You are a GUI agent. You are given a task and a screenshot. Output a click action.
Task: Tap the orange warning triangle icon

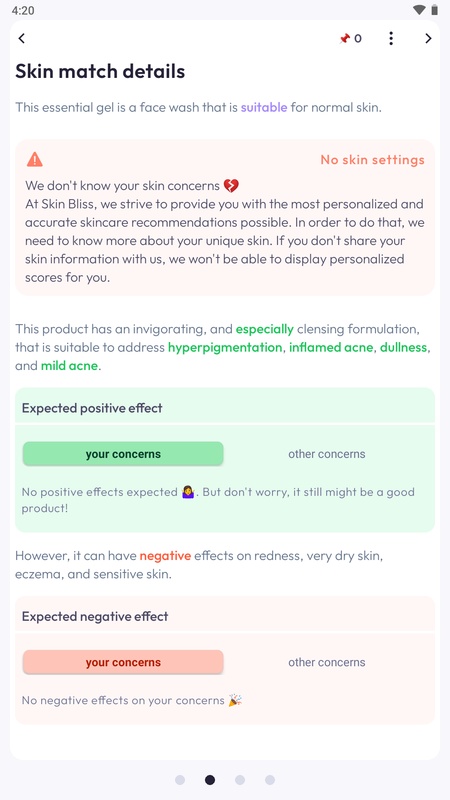click(35, 159)
